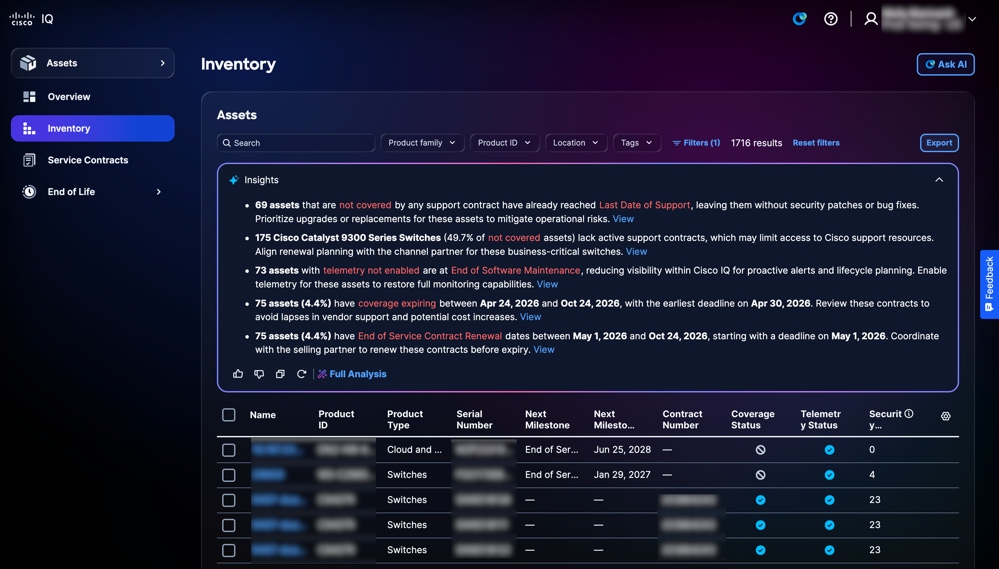Sort by the Serial Number column header
Screen dimensions: 999x569
(x=474, y=419)
